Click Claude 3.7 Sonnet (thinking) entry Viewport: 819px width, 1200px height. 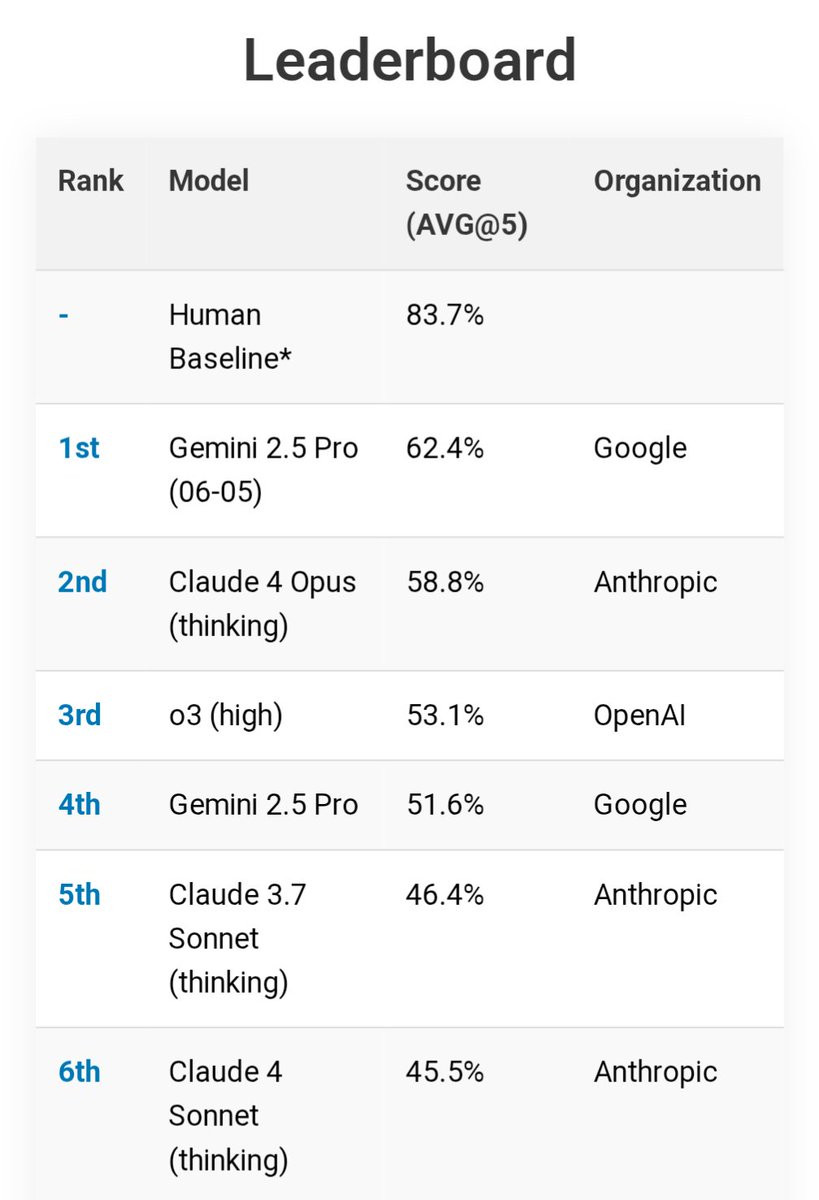pyautogui.click(x=237, y=939)
